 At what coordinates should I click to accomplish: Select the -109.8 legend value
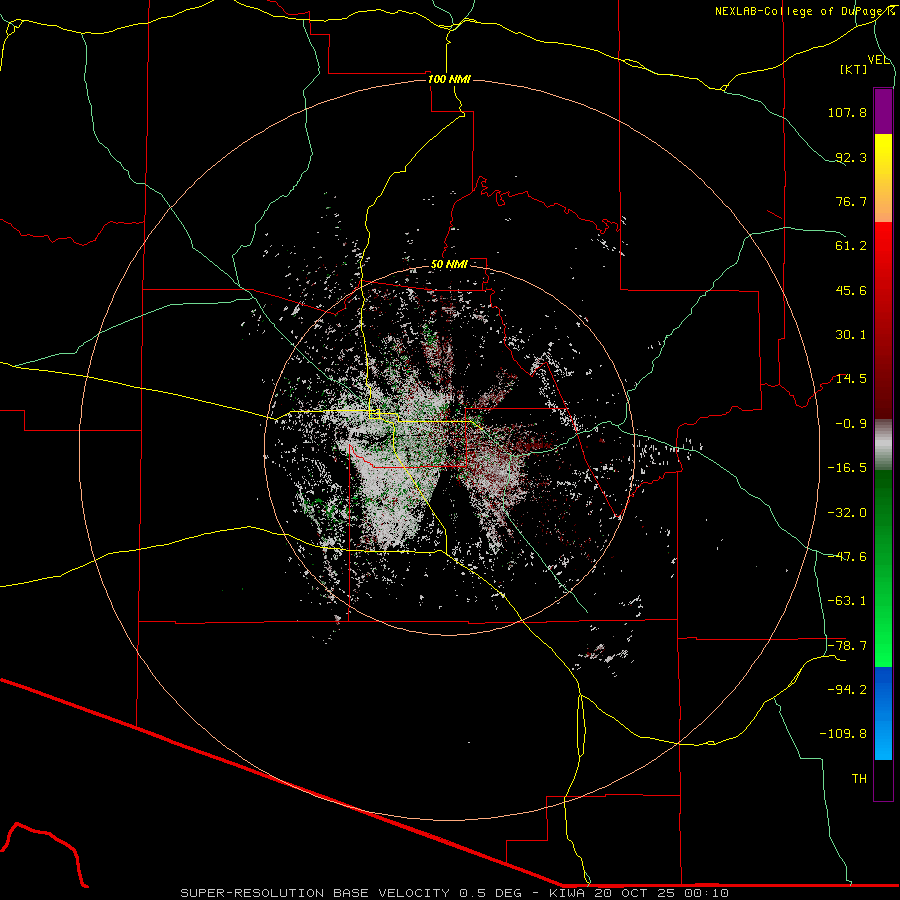843,734
